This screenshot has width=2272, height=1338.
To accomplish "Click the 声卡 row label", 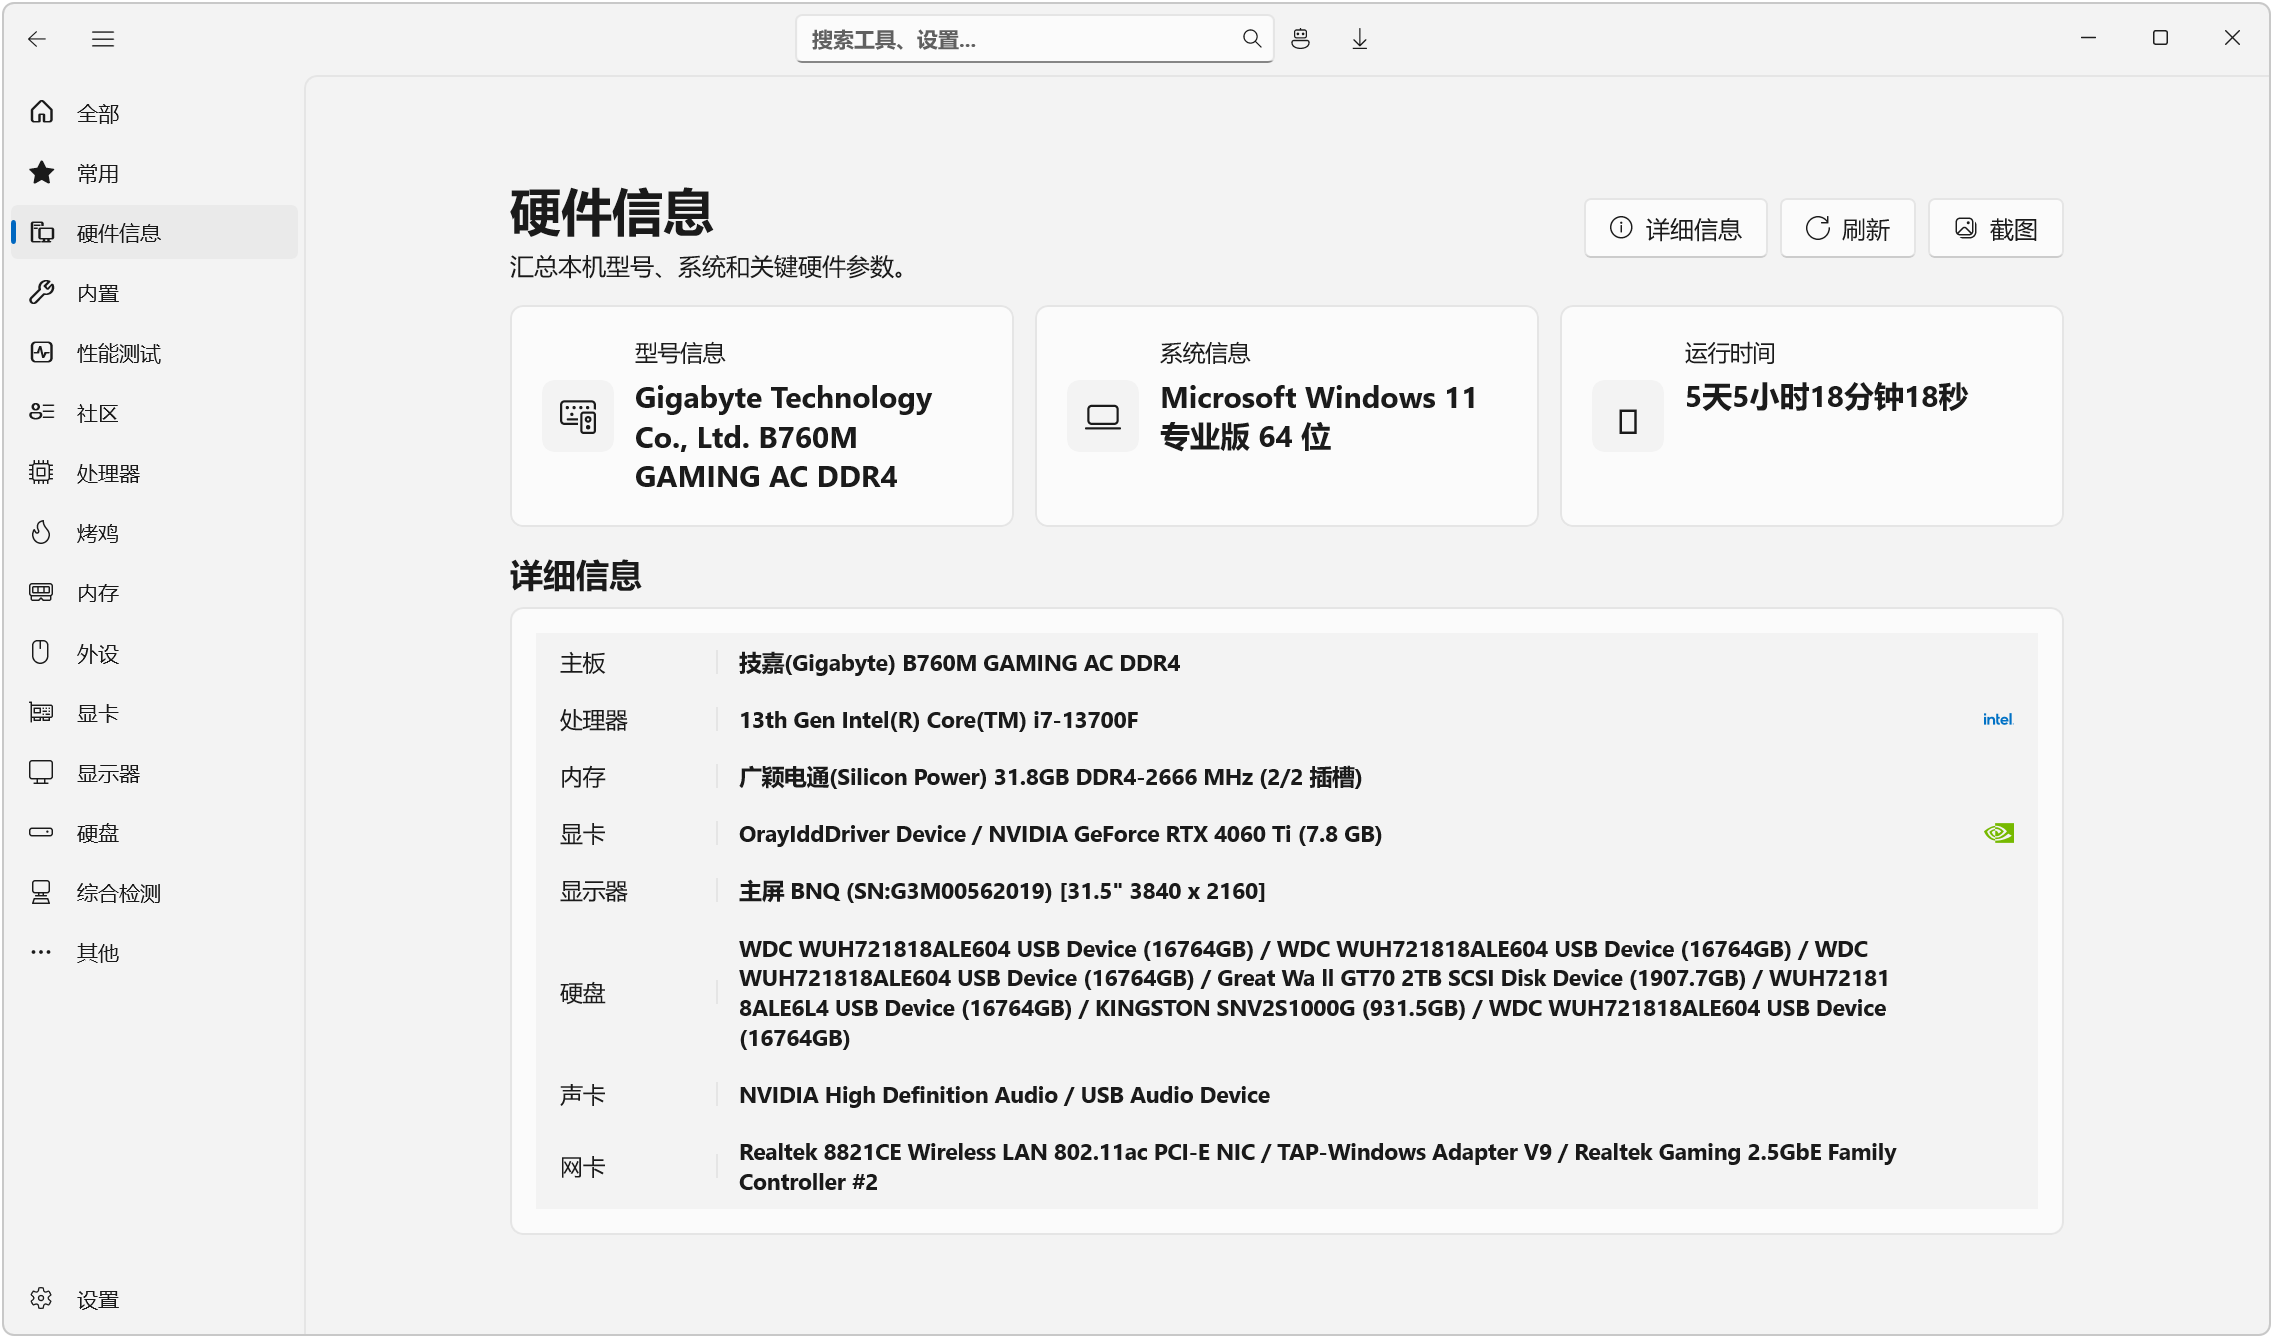I will 582,1095.
